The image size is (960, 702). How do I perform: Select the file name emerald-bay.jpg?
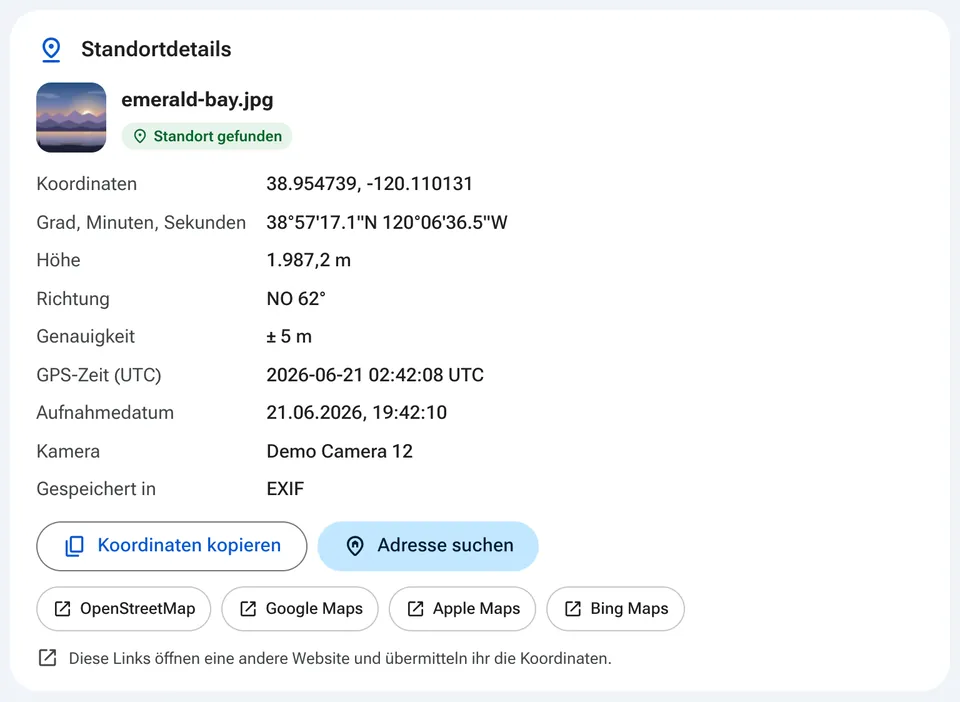coord(197,99)
